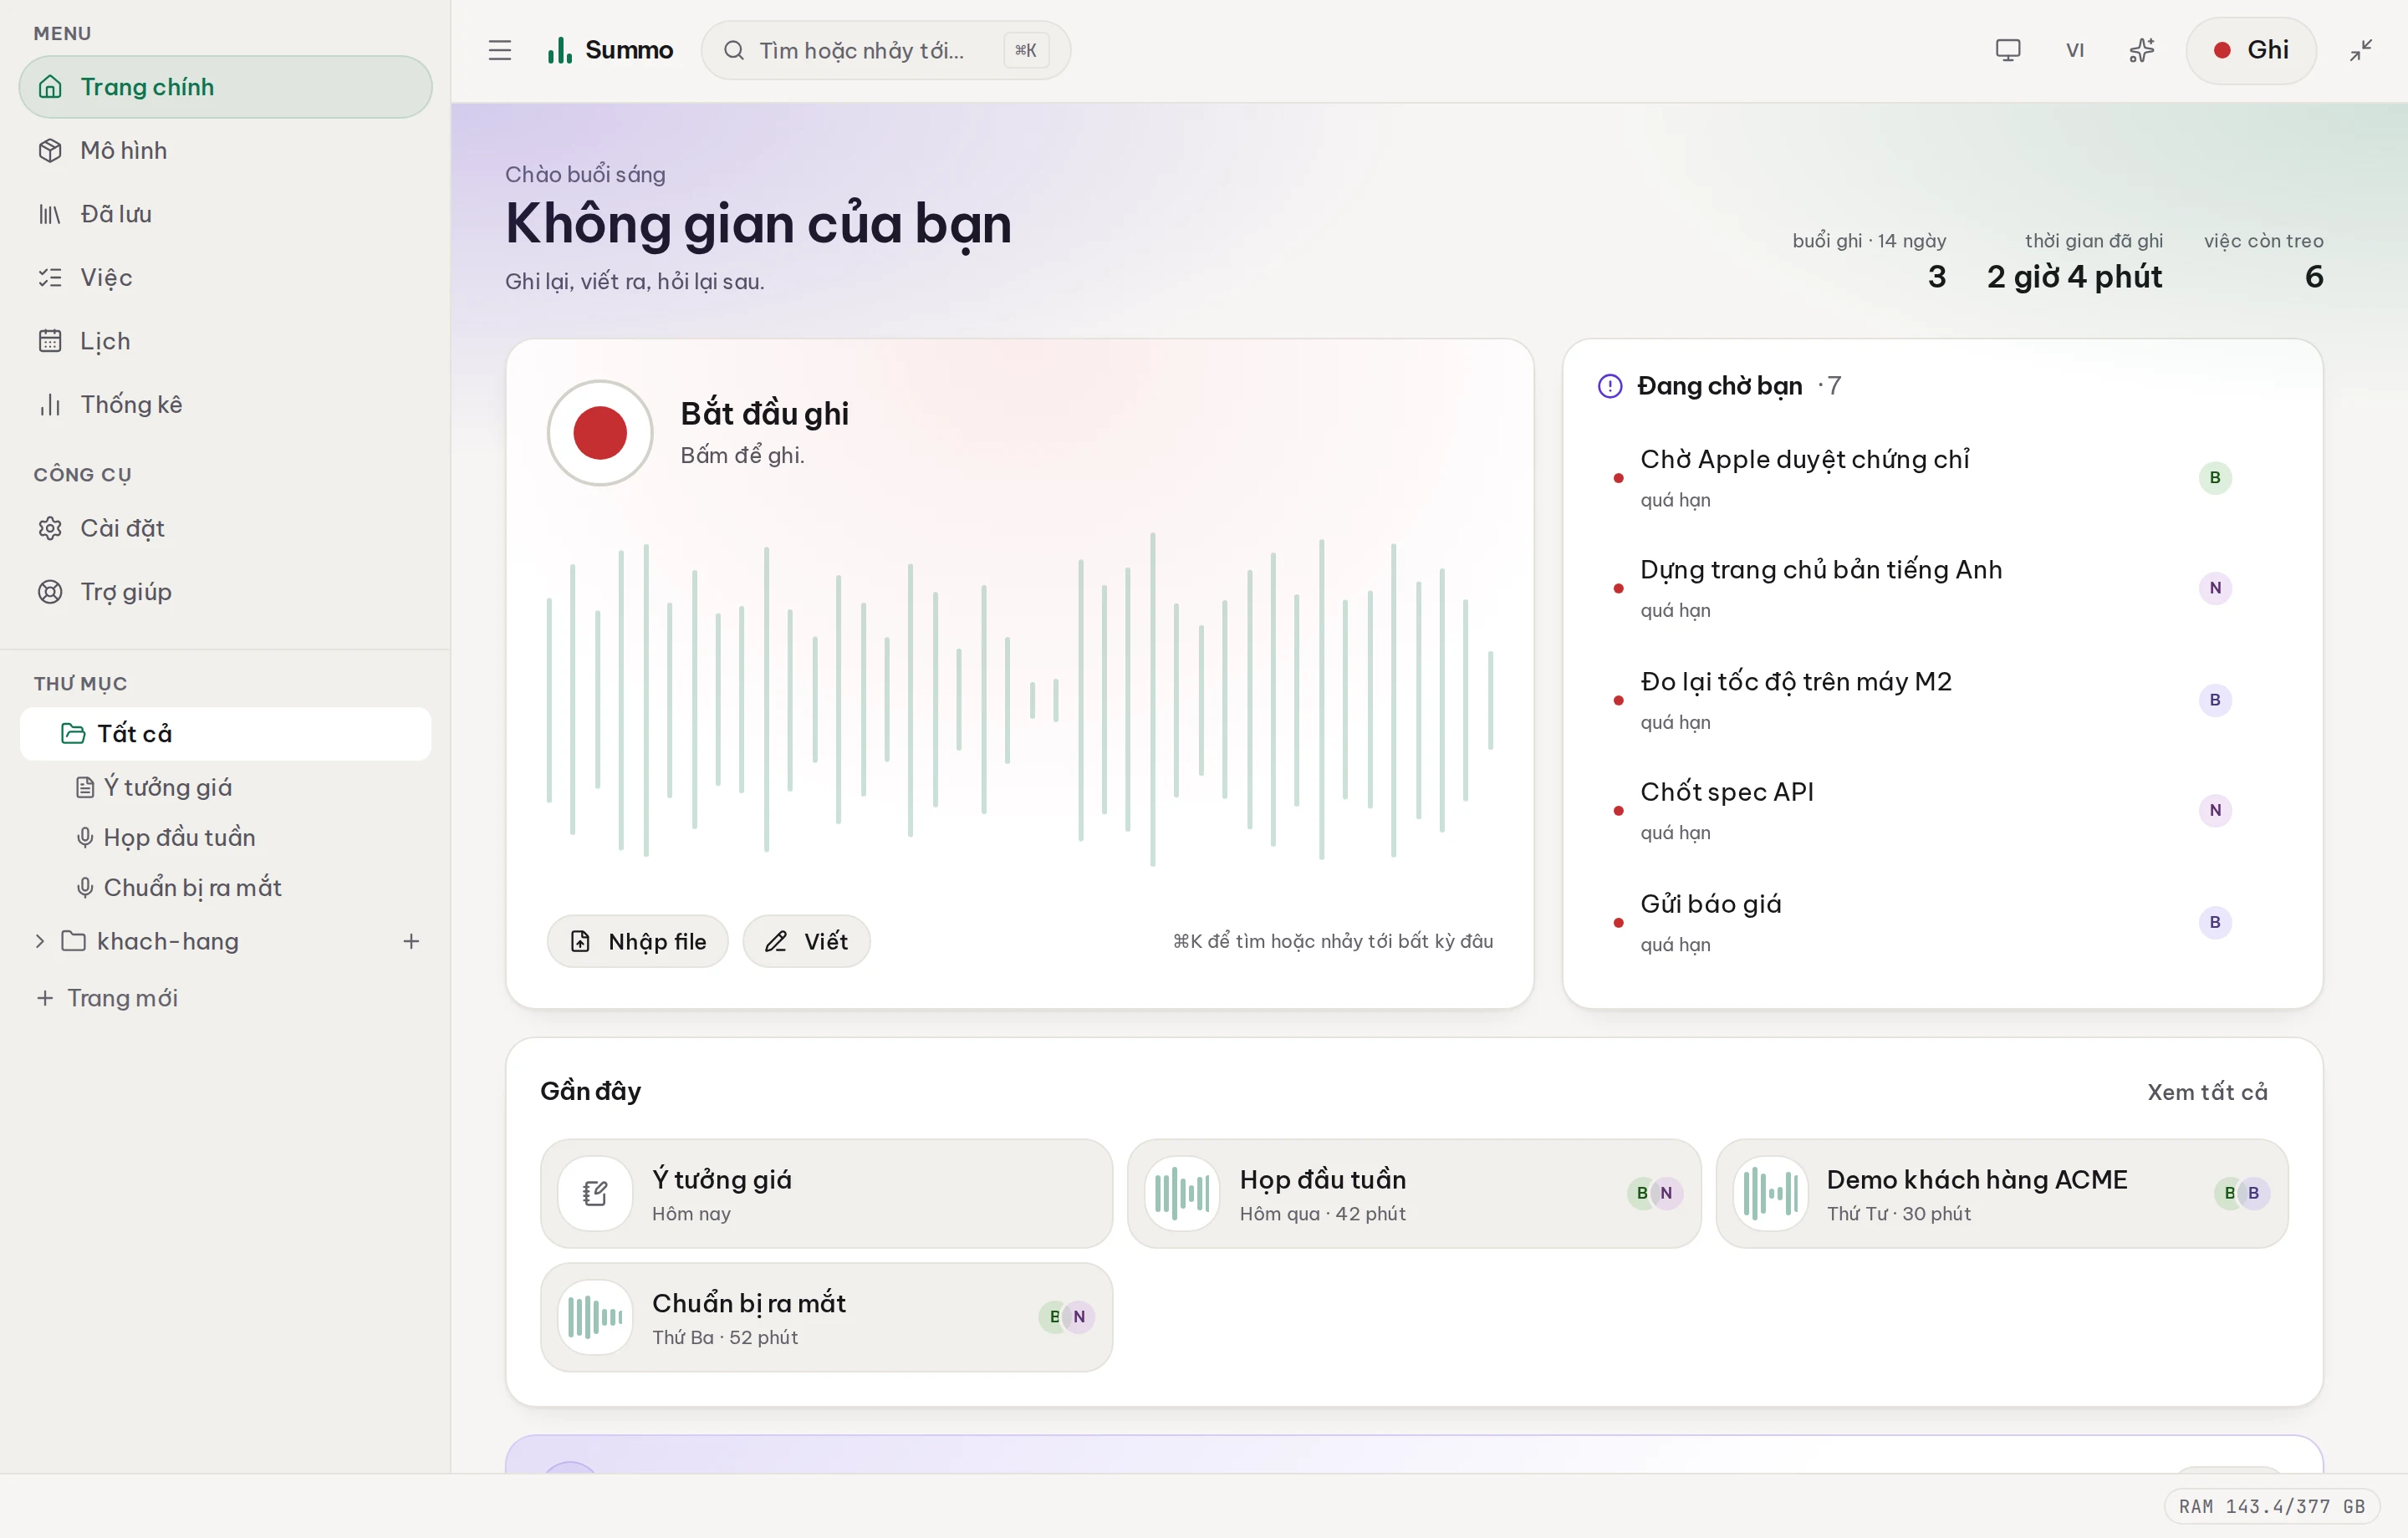The height and width of the screenshot is (1538, 2408).
Task: Open the Việc menu item
Action: tap(226, 277)
